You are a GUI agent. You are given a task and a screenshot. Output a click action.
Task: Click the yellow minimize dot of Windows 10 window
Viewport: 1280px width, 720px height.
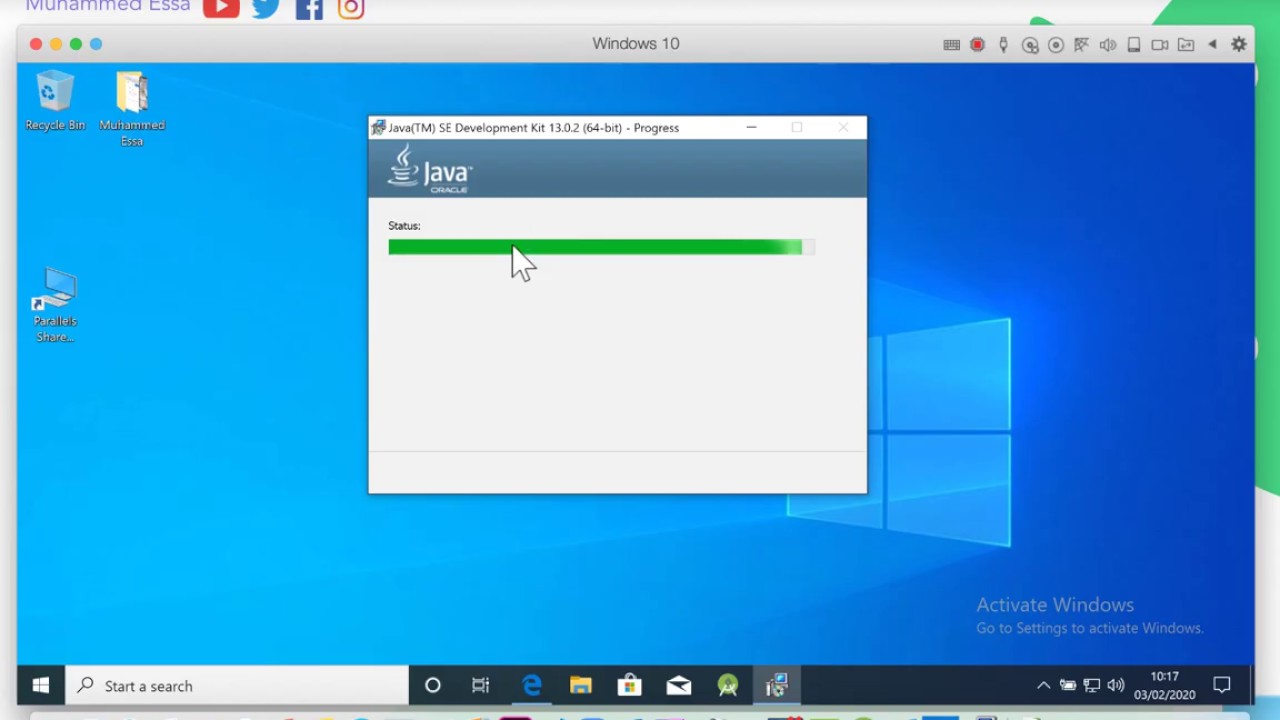pos(56,44)
